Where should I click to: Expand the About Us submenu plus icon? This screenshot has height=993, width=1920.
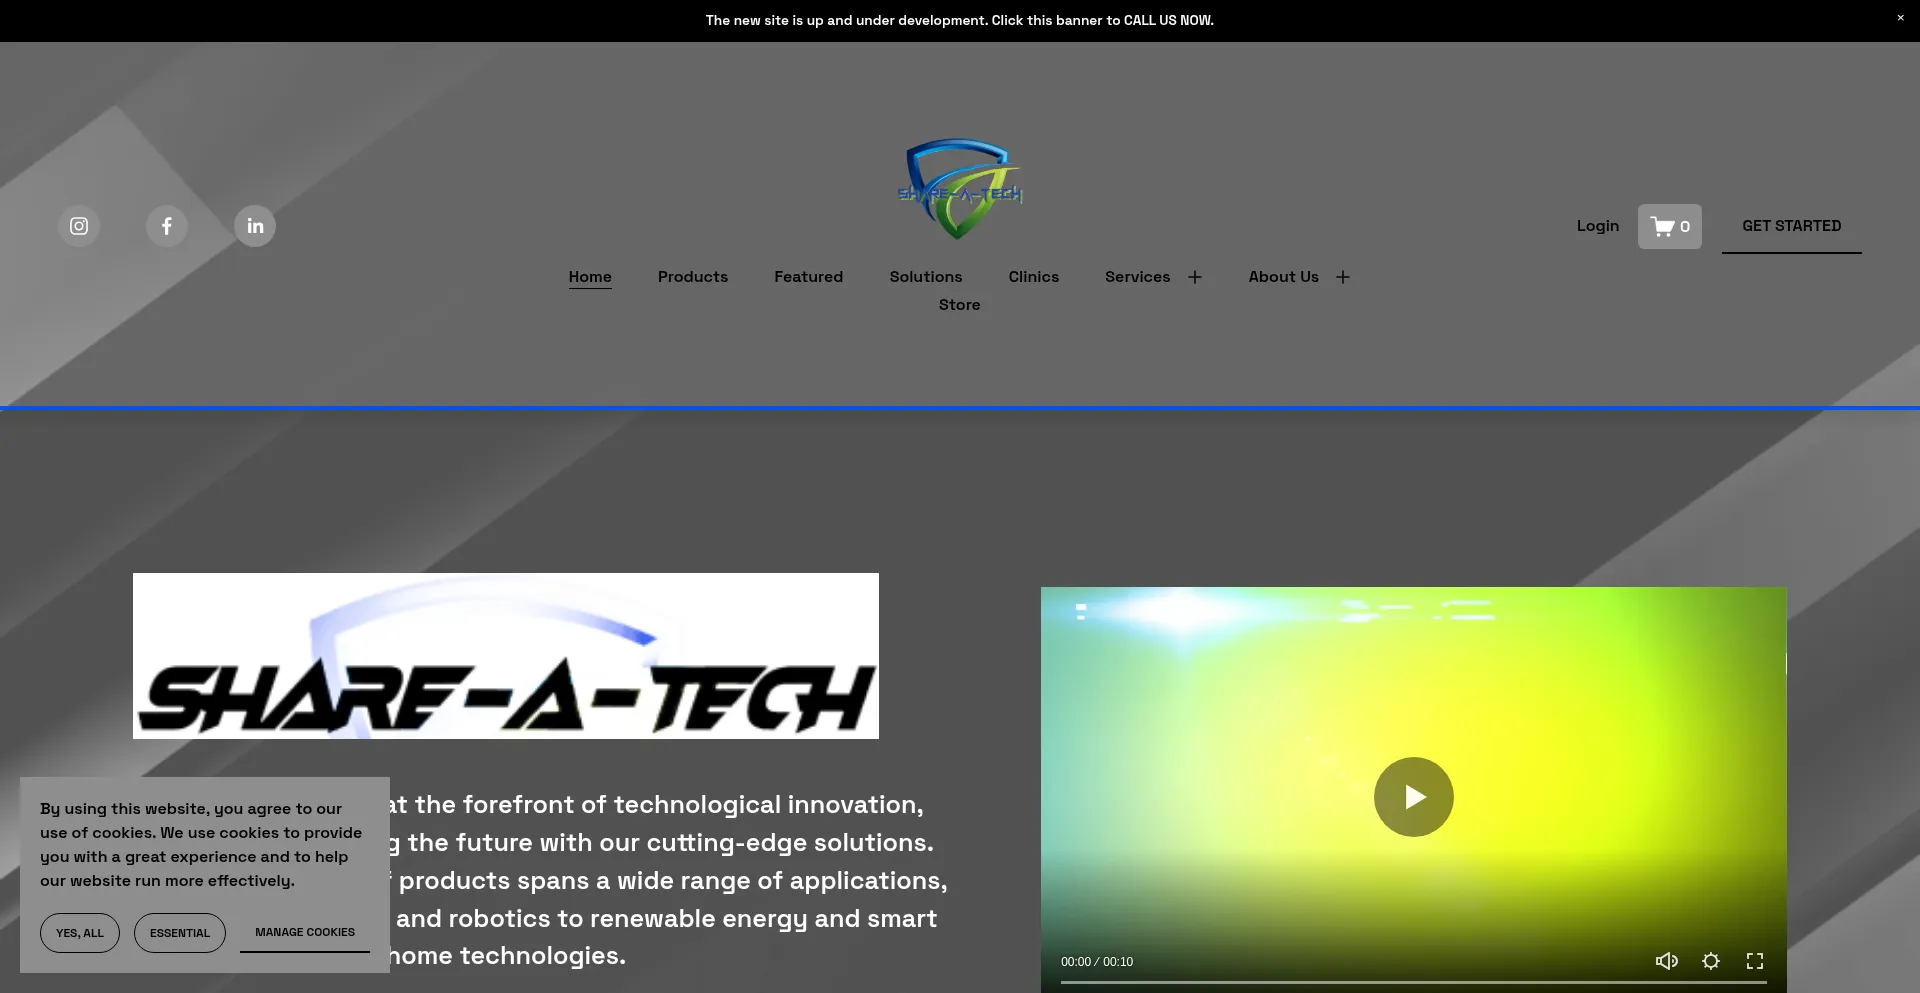click(1343, 277)
